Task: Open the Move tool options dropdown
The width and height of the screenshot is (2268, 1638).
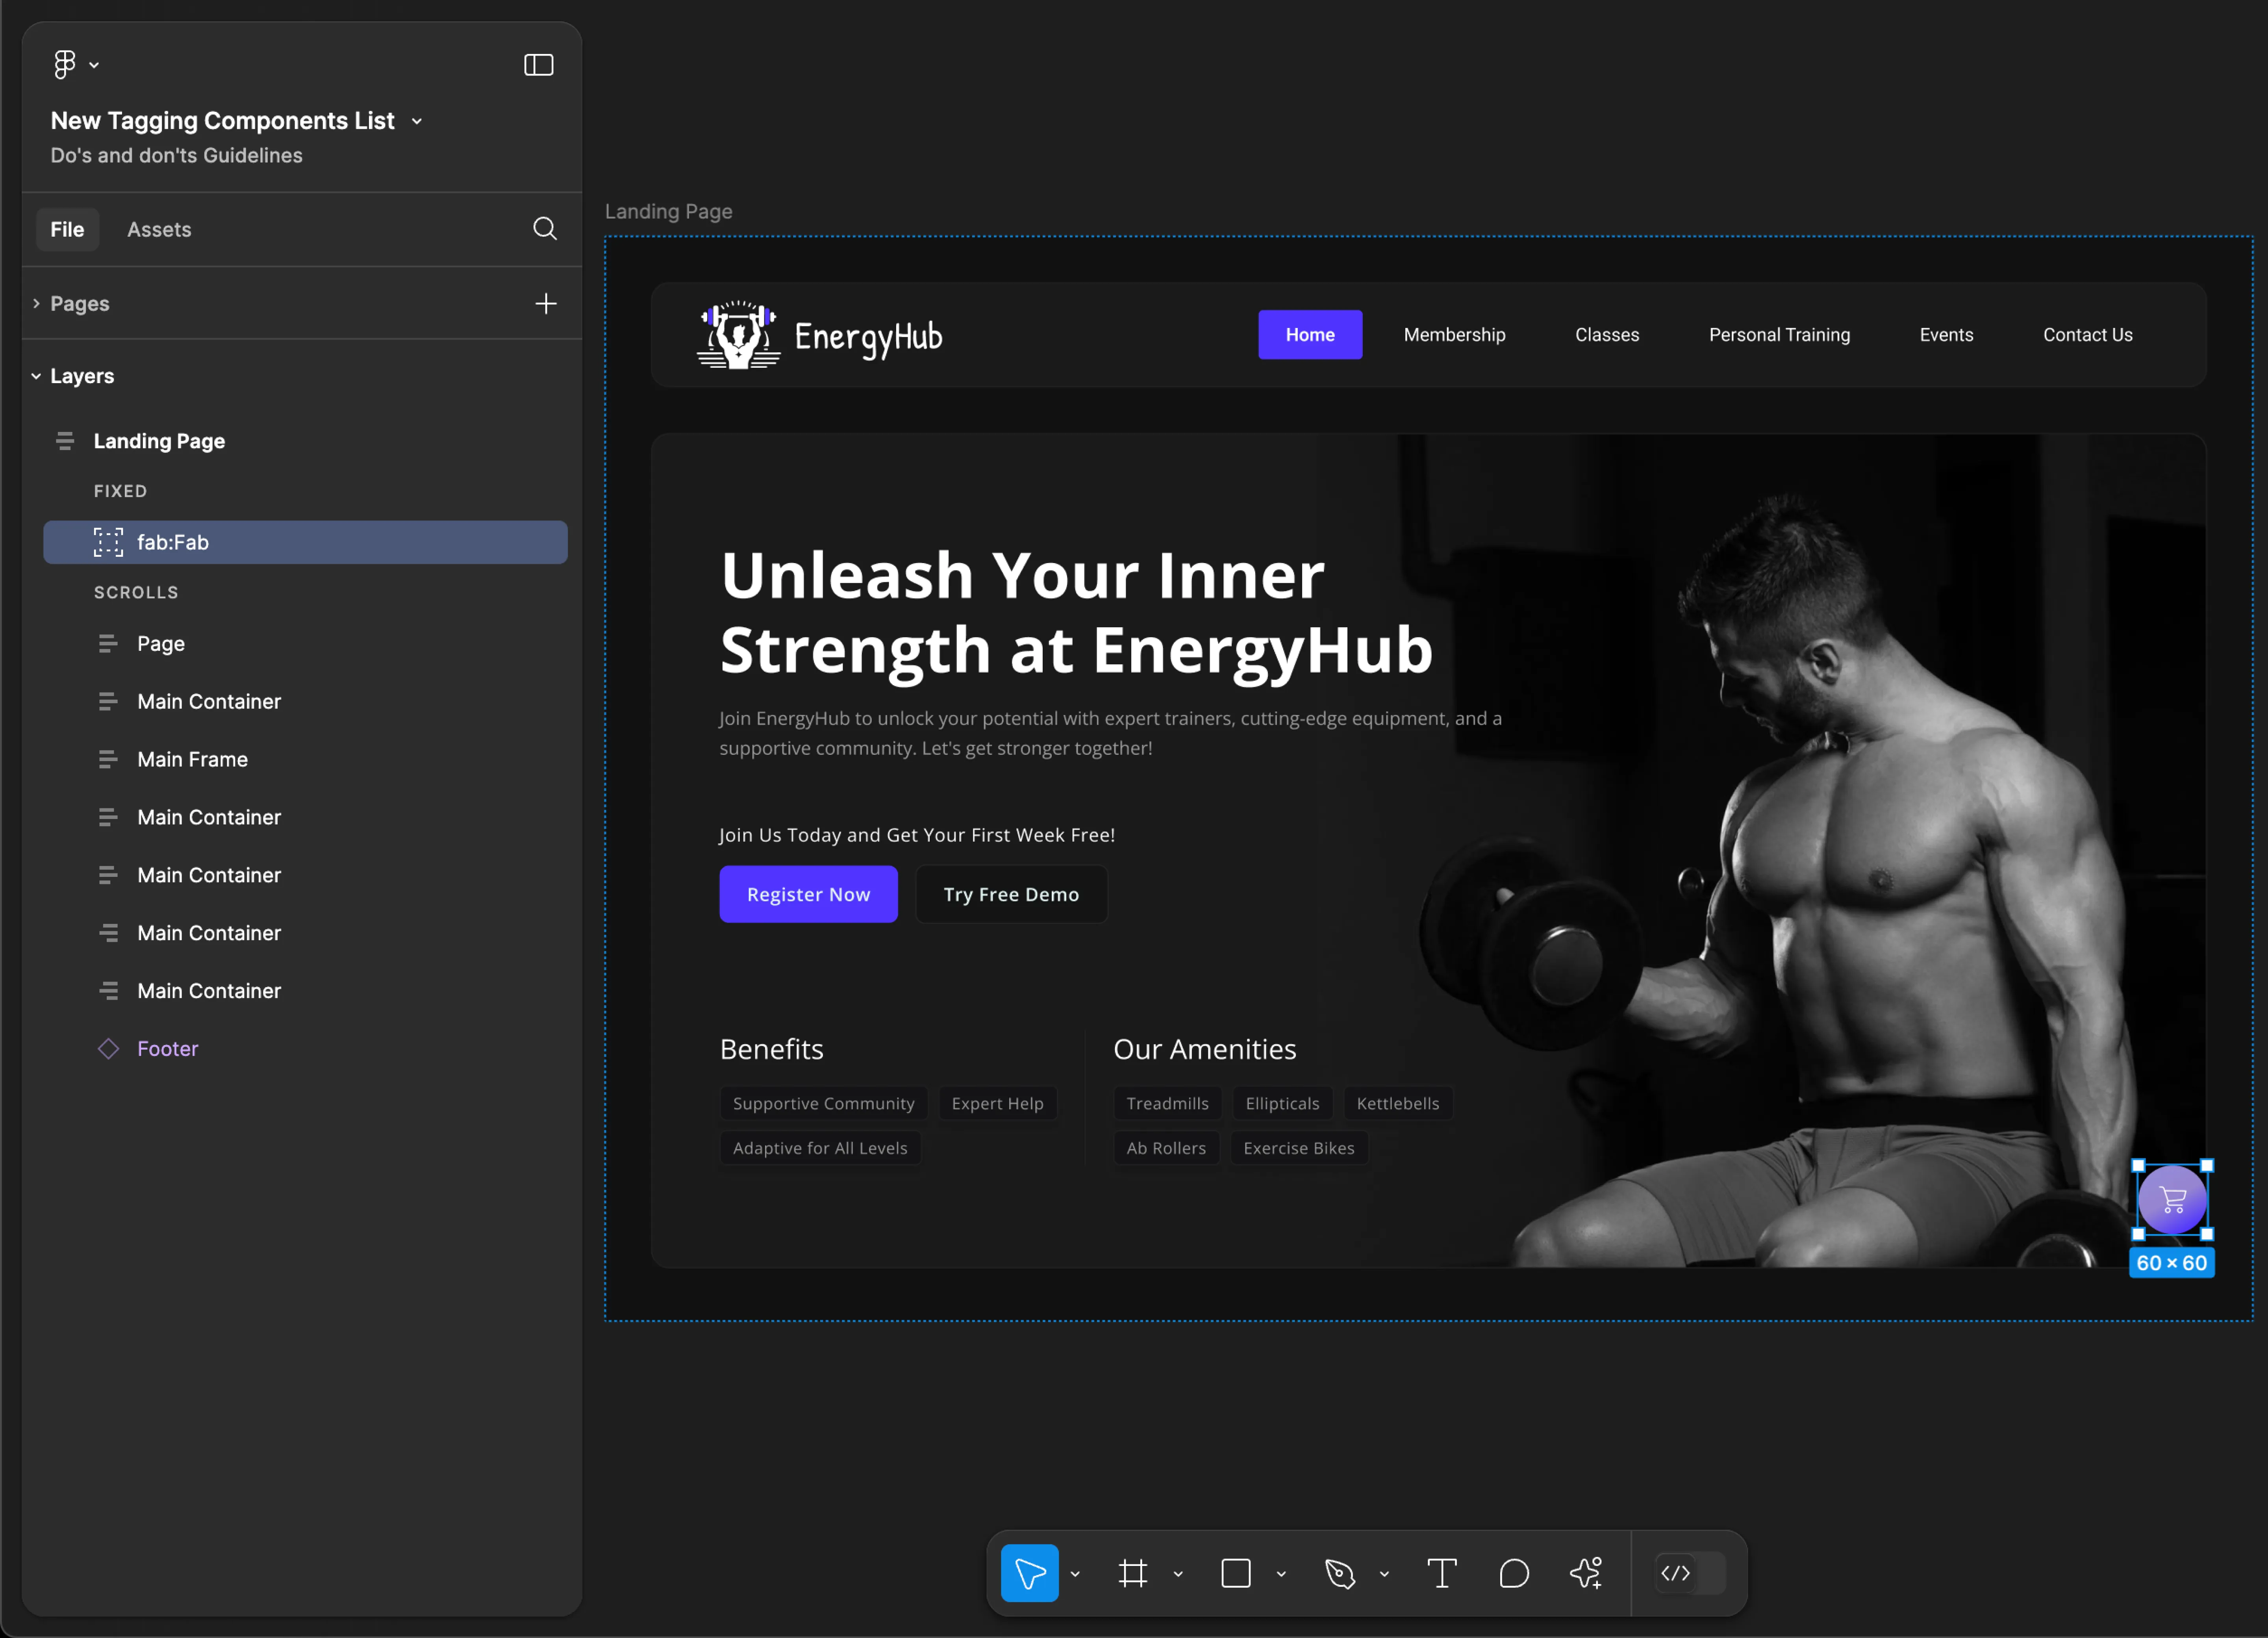Action: [1075, 1574]
